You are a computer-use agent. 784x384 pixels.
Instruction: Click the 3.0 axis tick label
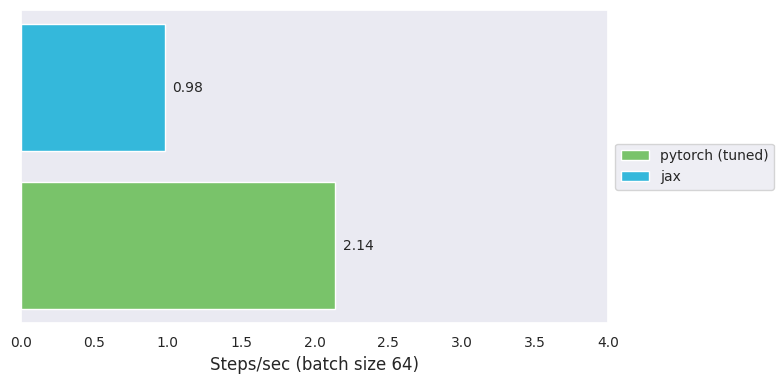coord(461,342)
